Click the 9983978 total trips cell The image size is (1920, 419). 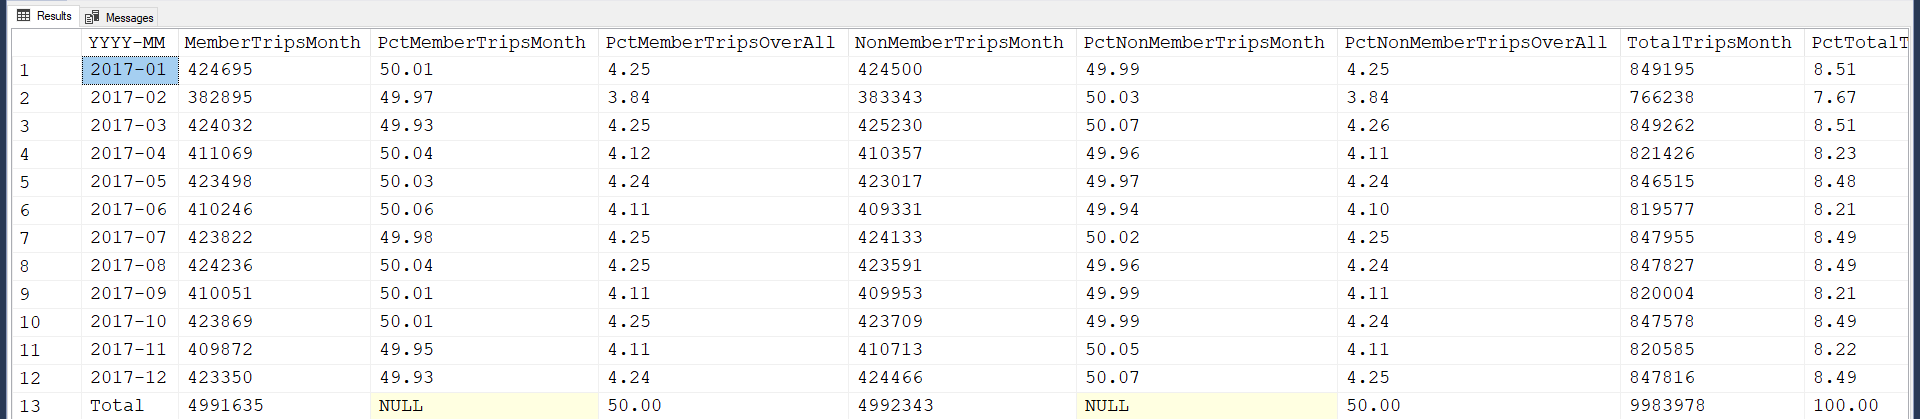[x=1668, y=406]
